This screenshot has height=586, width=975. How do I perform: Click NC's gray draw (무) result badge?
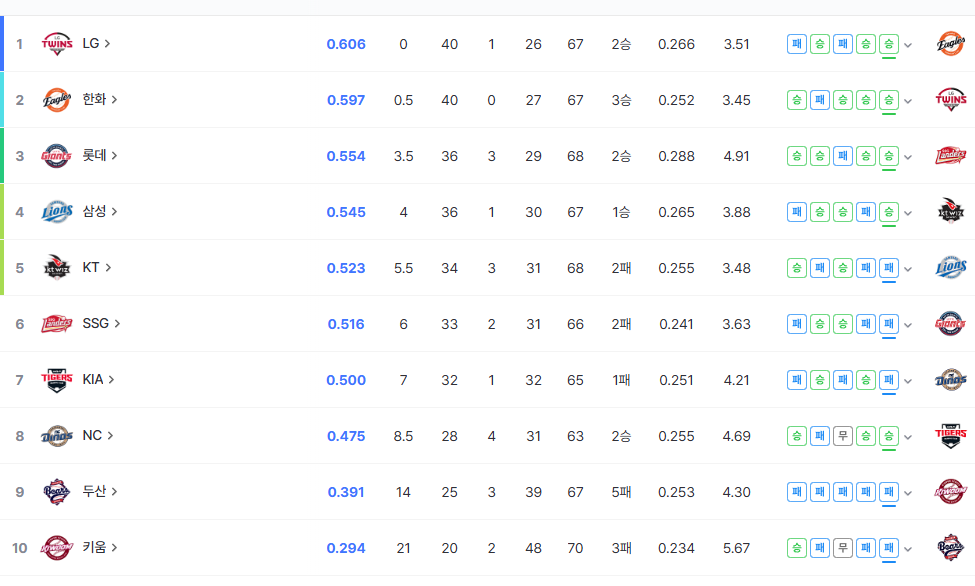tap(843, 435)
